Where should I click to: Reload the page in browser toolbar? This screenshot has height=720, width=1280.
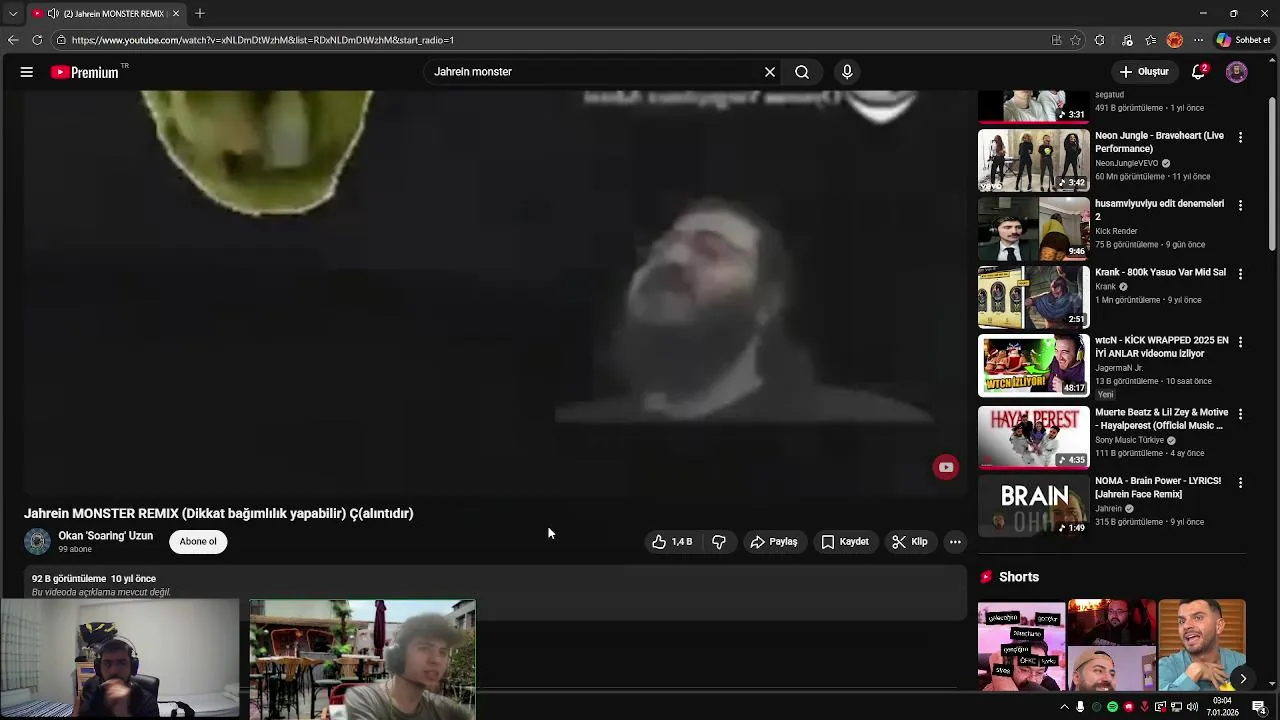[x=37, y=40]
